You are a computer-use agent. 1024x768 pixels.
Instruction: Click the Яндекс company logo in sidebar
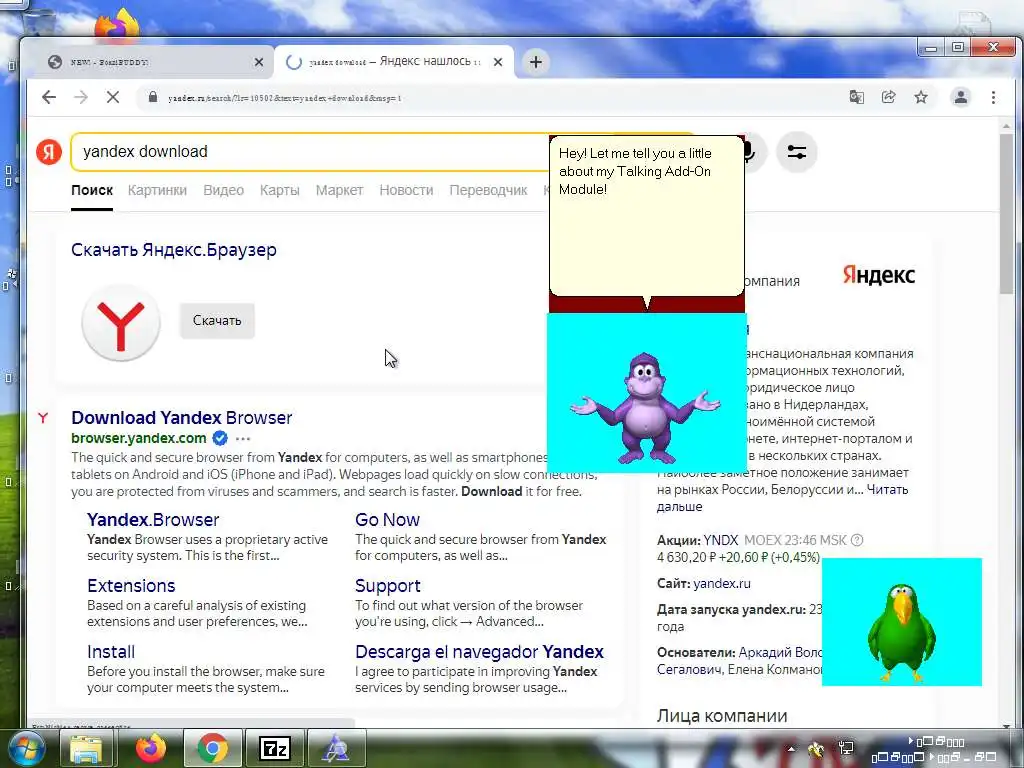coord(878,275)
